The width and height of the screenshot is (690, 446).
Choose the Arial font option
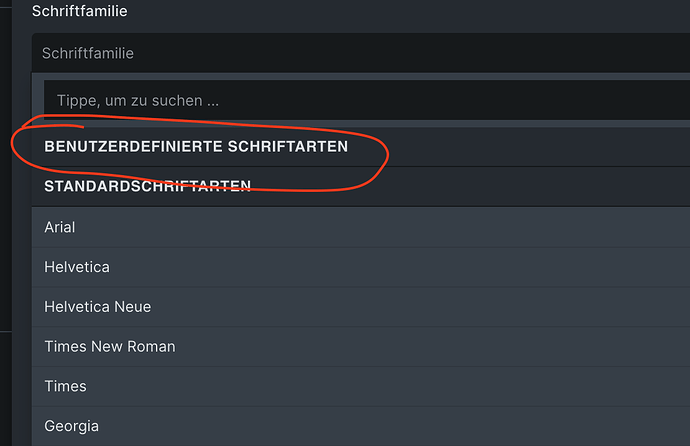coord(60,227)
